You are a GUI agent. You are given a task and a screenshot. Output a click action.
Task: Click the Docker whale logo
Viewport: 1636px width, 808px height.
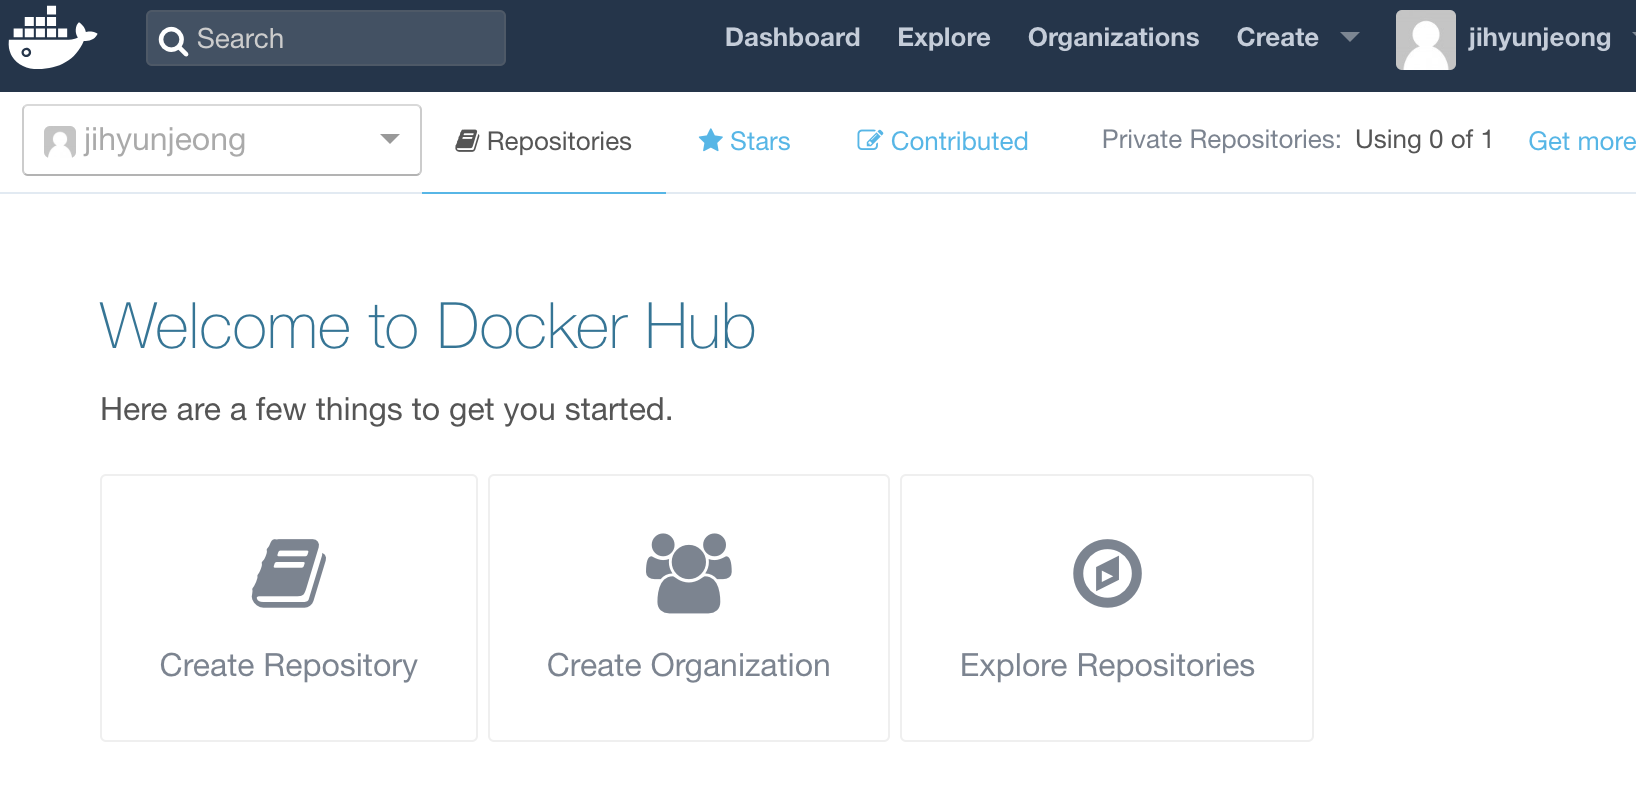(52, 38)
